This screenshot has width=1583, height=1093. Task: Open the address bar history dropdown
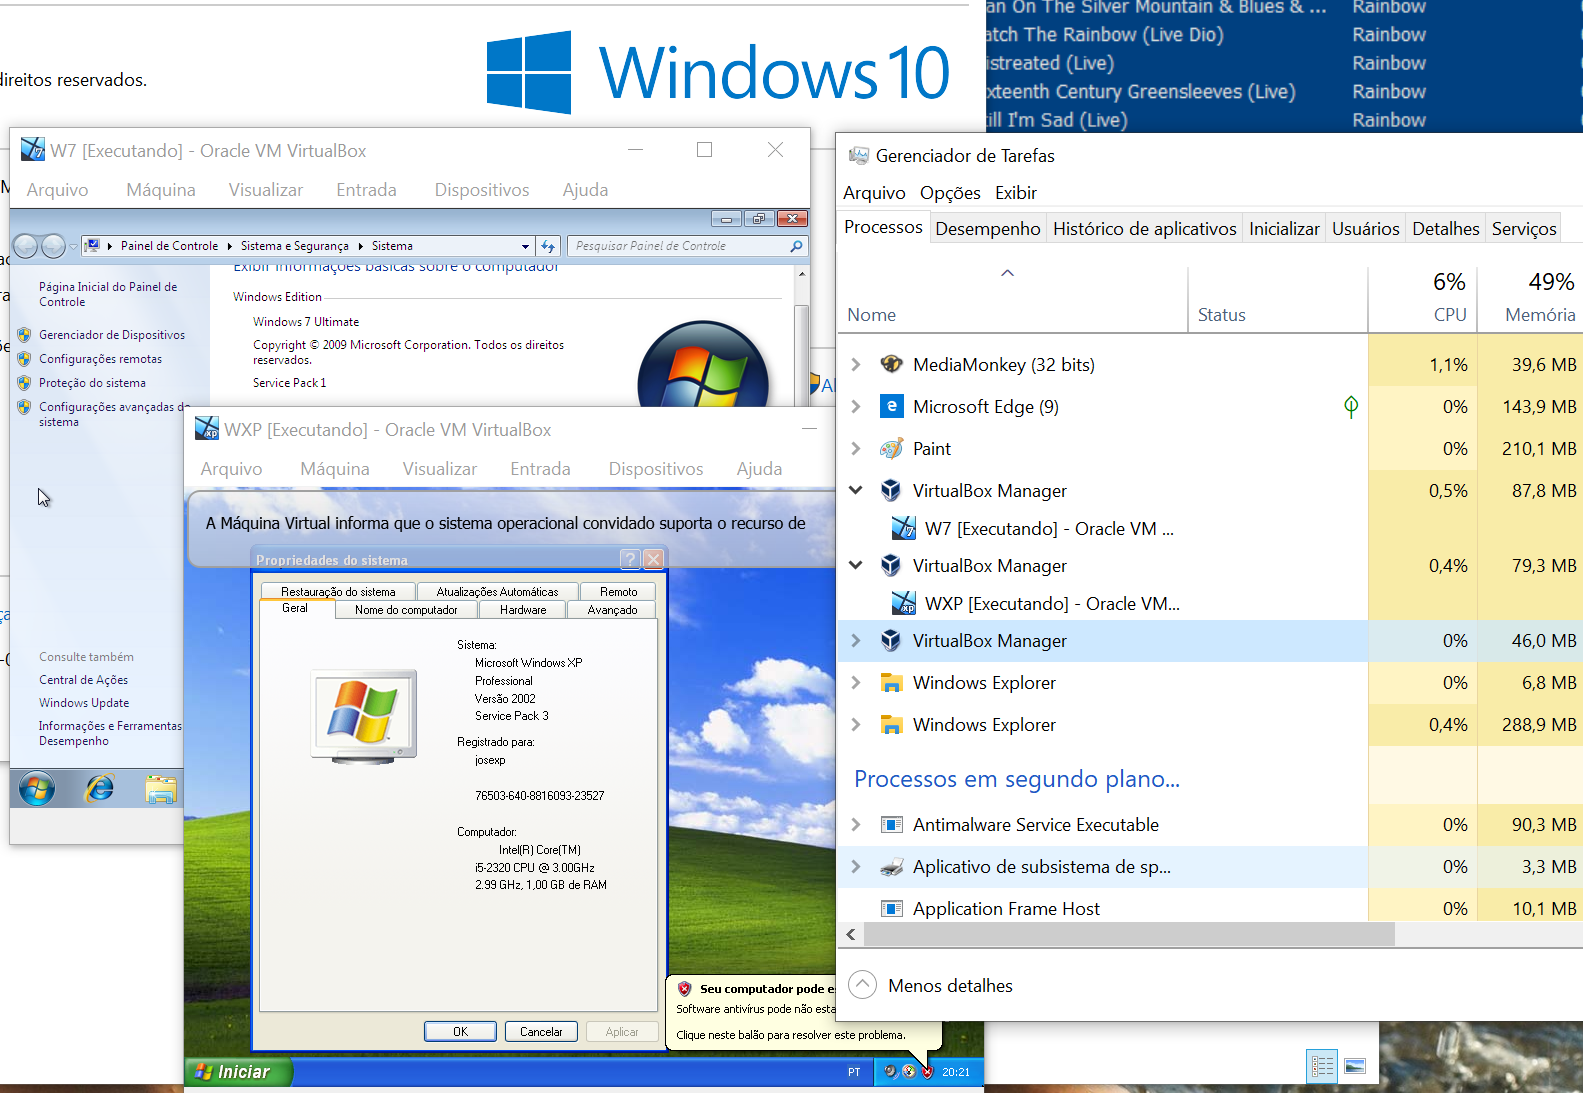[525, 246]
